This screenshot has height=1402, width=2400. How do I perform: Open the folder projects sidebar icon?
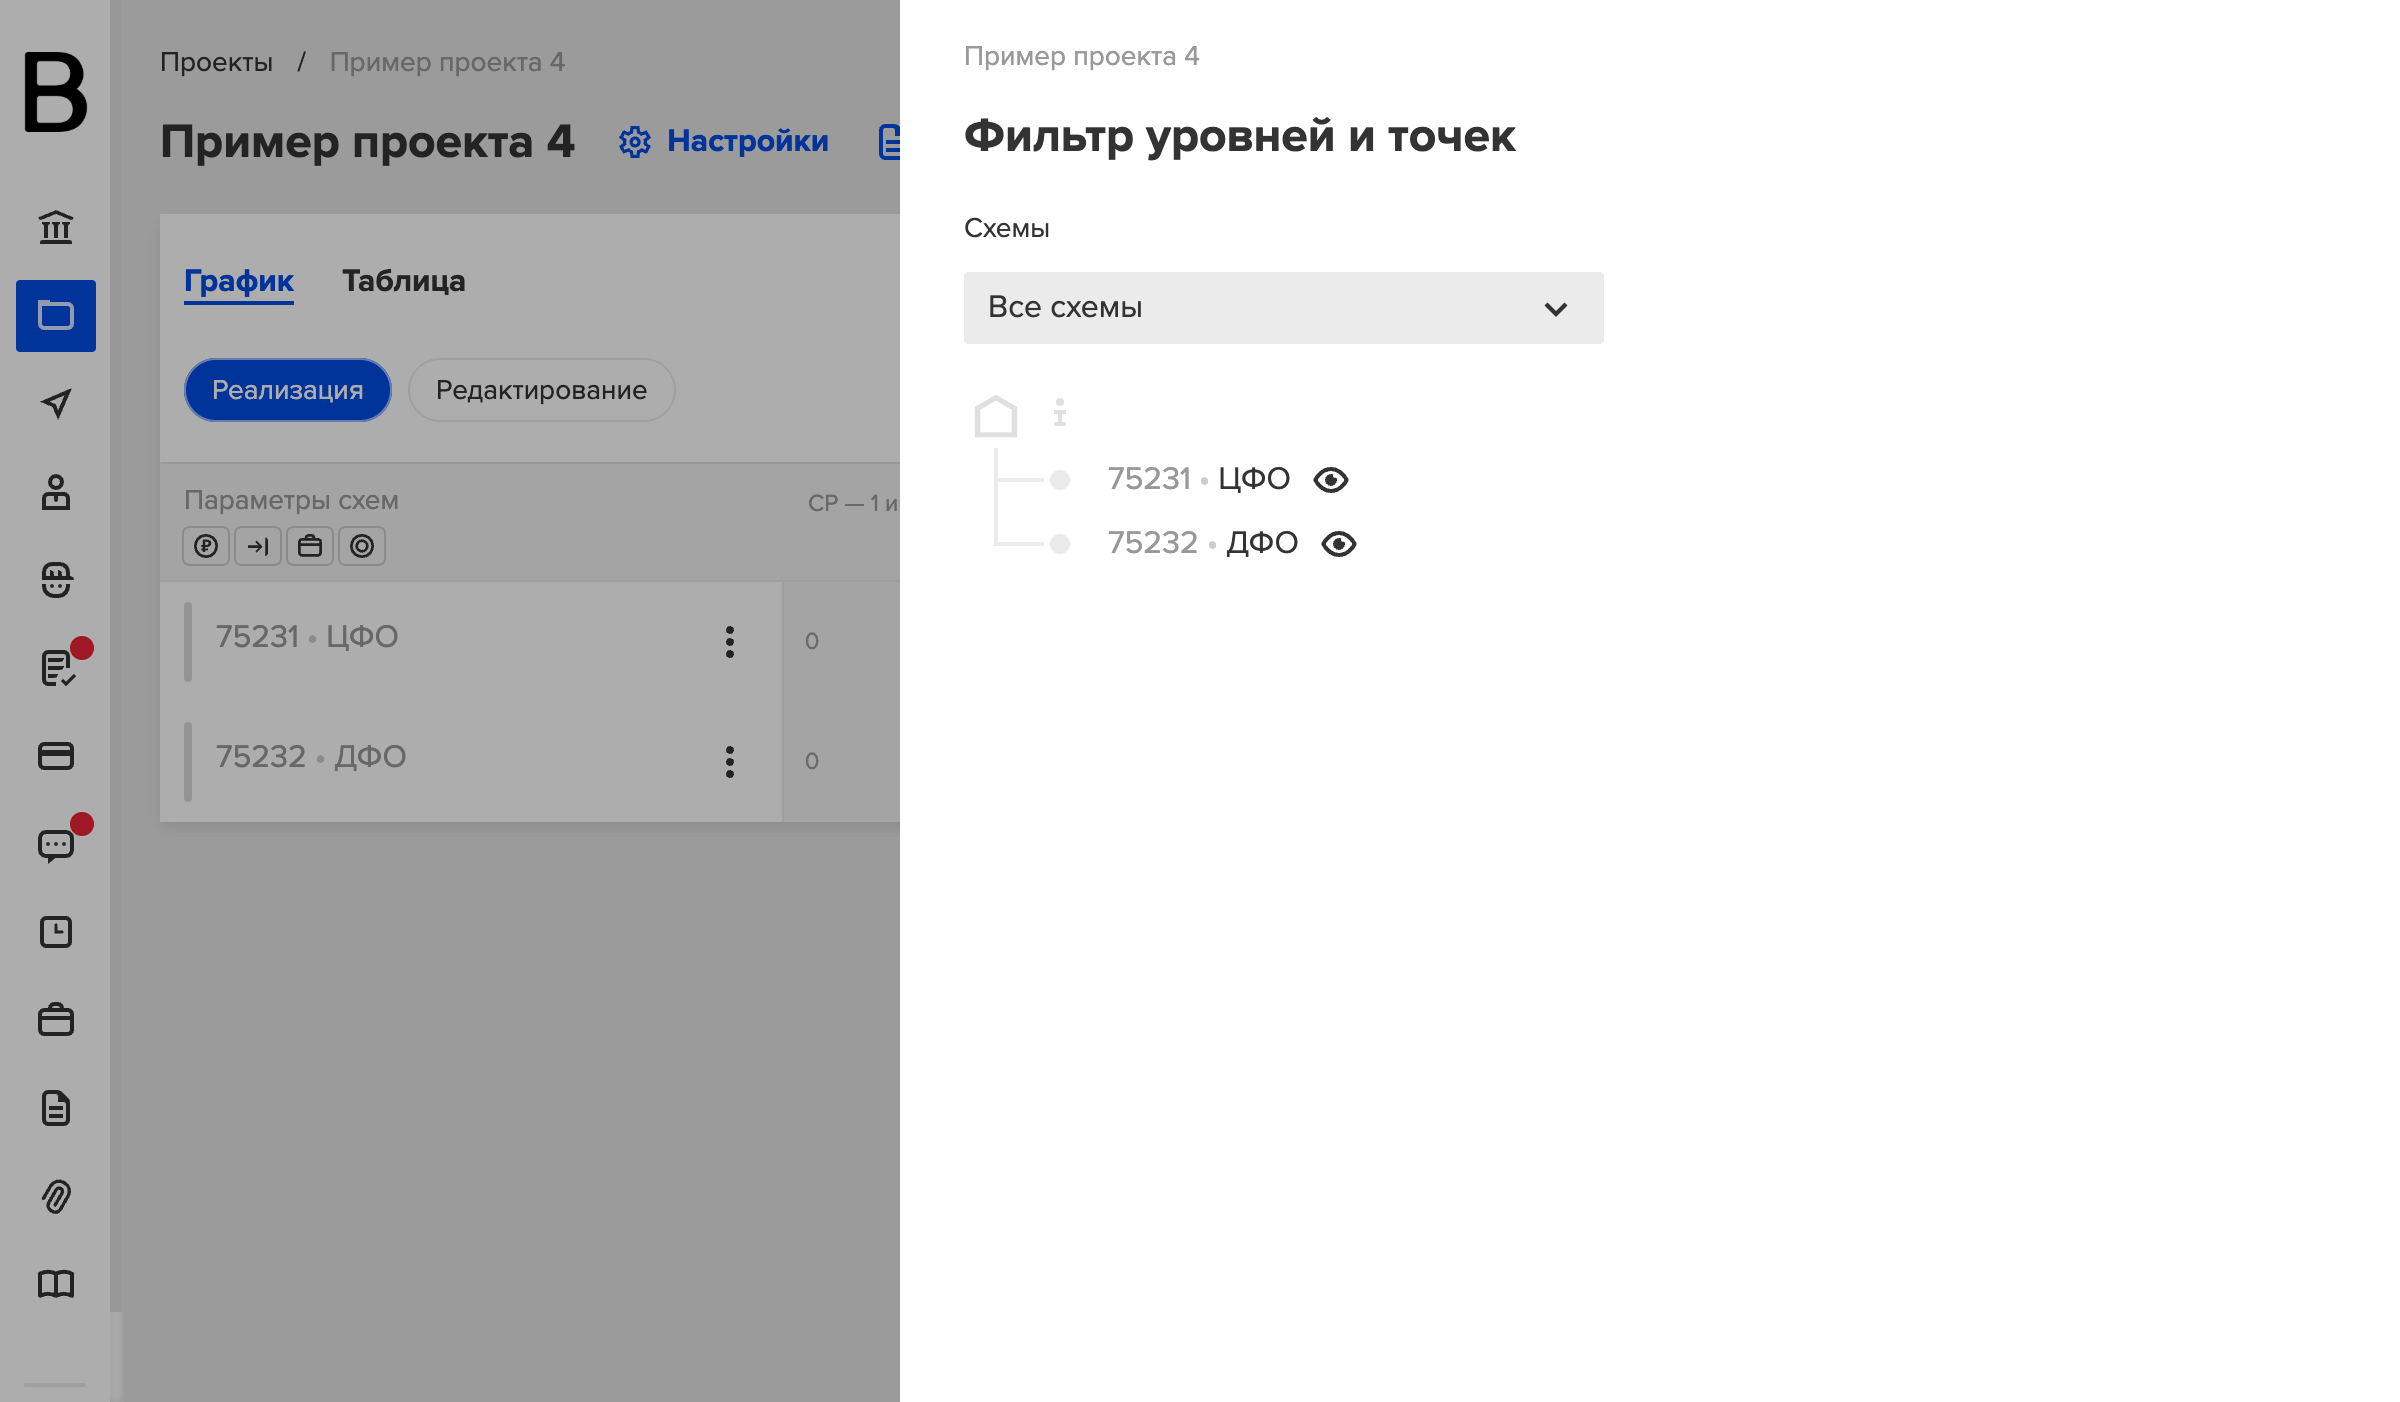(56, 316)
